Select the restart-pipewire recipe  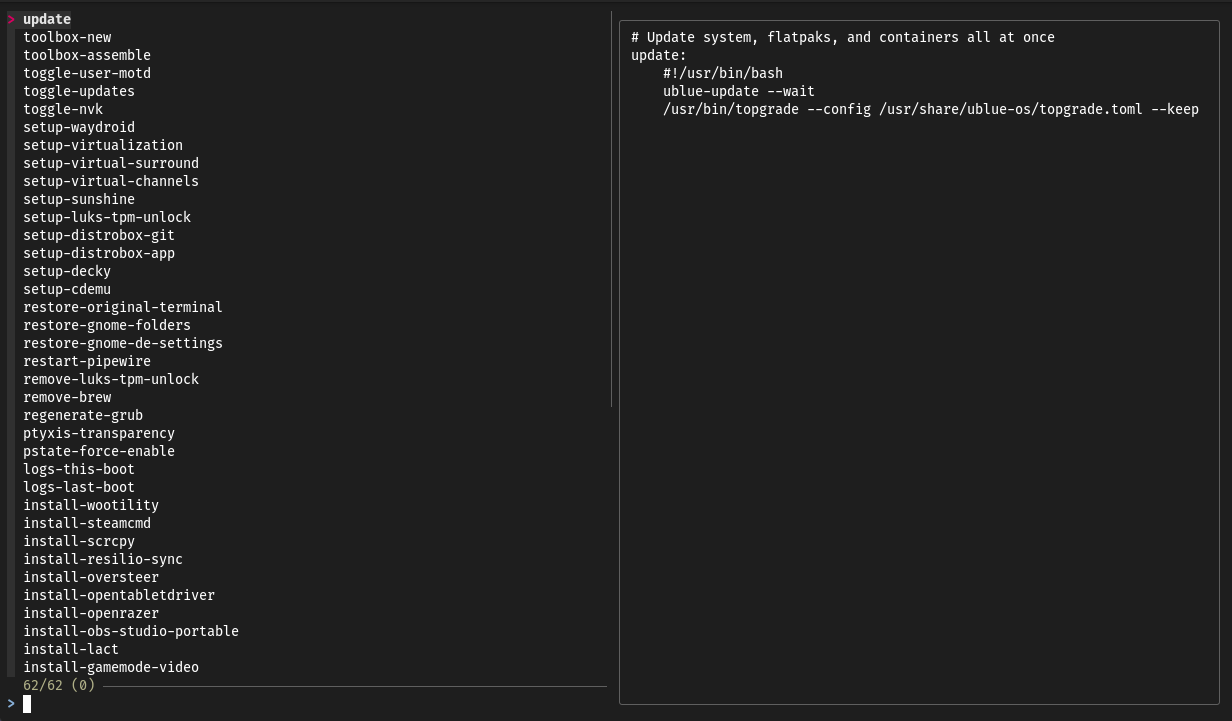pyautogui.click(x=87, y=361)
